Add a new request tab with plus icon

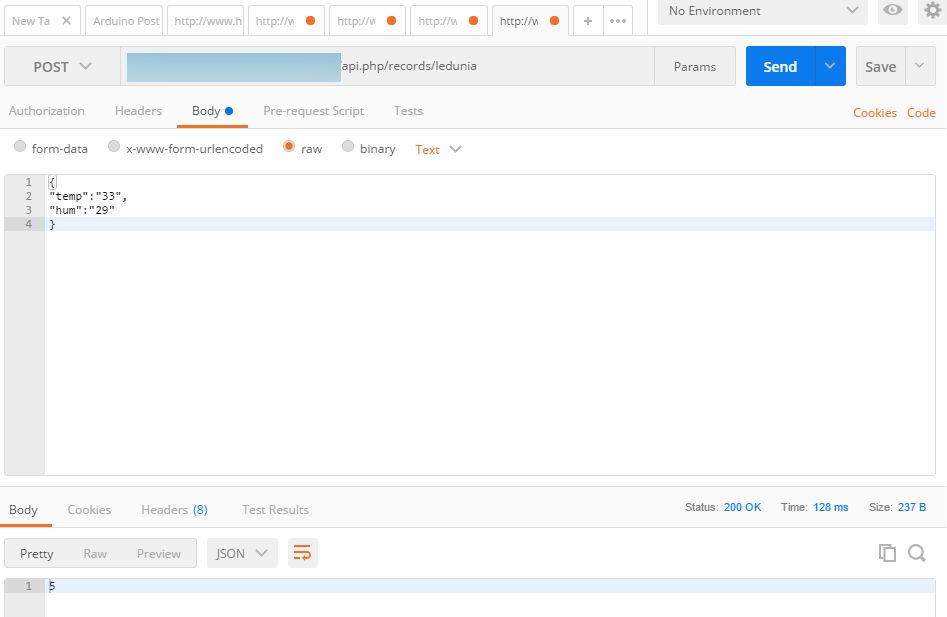coord(588,21)
